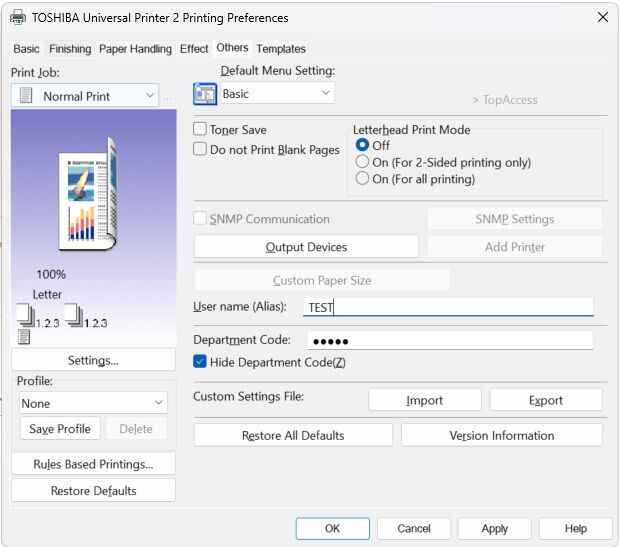
Task: Open the Print Job dropdown
Action: click(x=150, y=96)
